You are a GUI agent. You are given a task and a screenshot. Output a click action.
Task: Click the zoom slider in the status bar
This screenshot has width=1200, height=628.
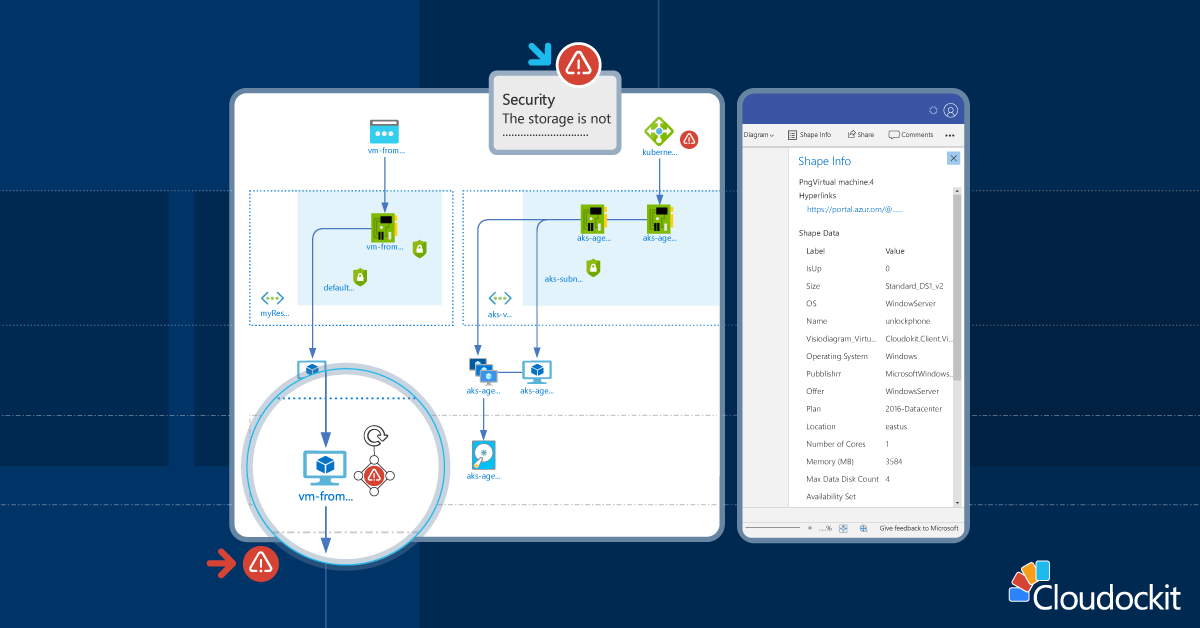(773, 527)
